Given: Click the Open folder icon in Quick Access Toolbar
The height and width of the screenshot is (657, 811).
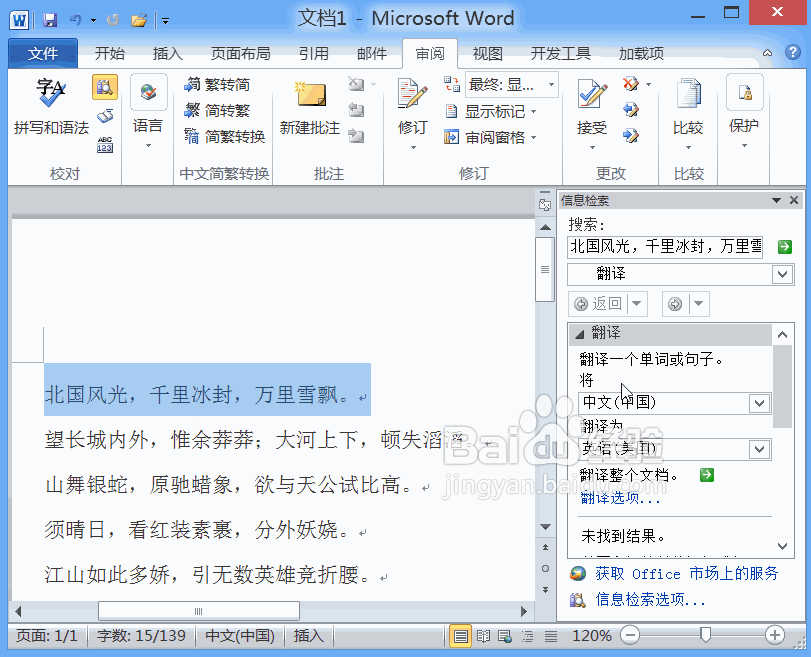Looking at the screenshot, I should tap(139, 20).
